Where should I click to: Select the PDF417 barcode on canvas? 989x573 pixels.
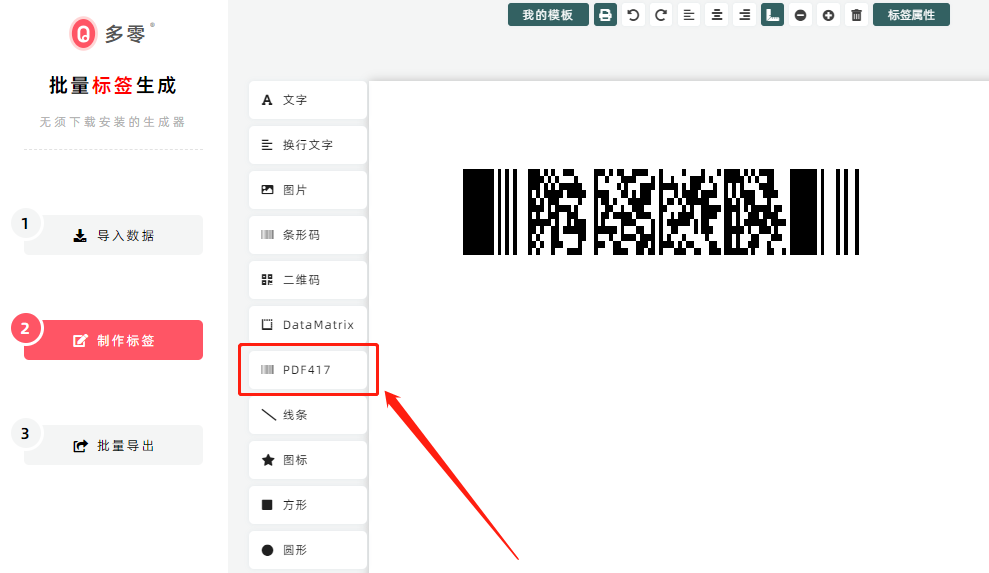pyautogui.click(x=661, y=212)
